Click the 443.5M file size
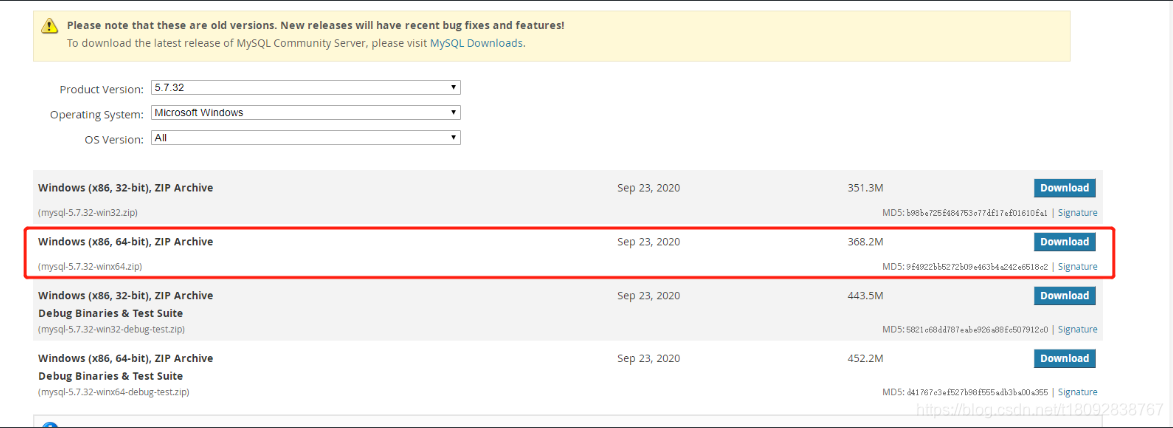The image size is (1173, 428). pyautogui.click(x=866, y=296)
